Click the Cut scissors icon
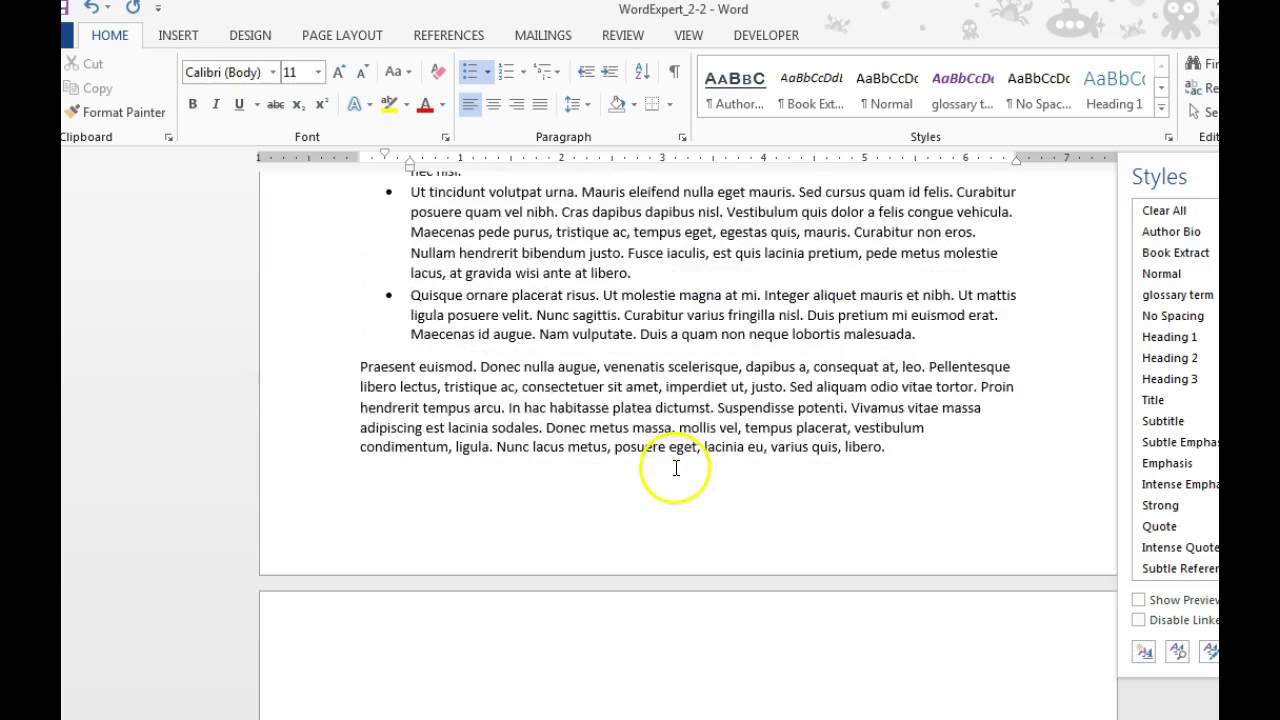The image size is (1280, 720). coord(71,64)
